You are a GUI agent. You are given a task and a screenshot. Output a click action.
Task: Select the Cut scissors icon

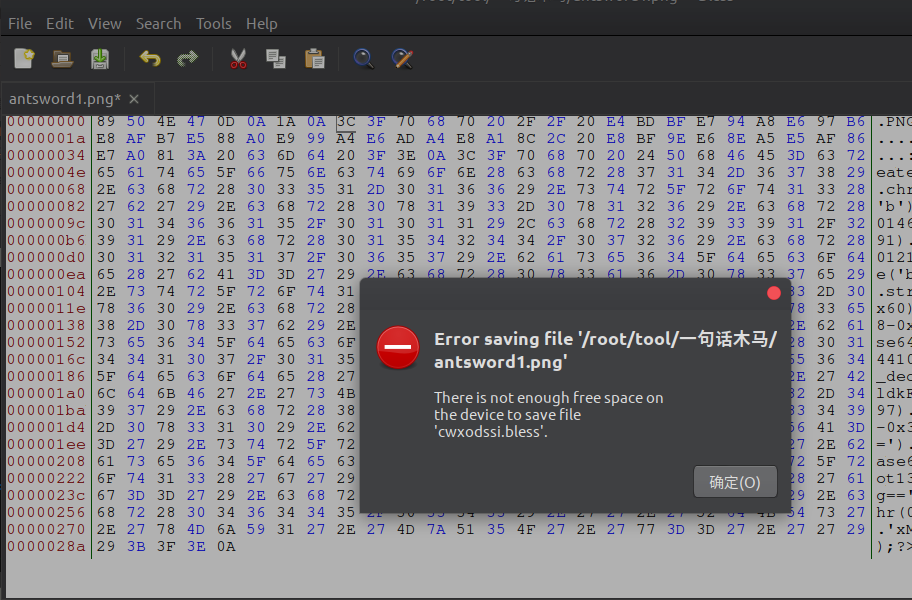tap(238, 59)
